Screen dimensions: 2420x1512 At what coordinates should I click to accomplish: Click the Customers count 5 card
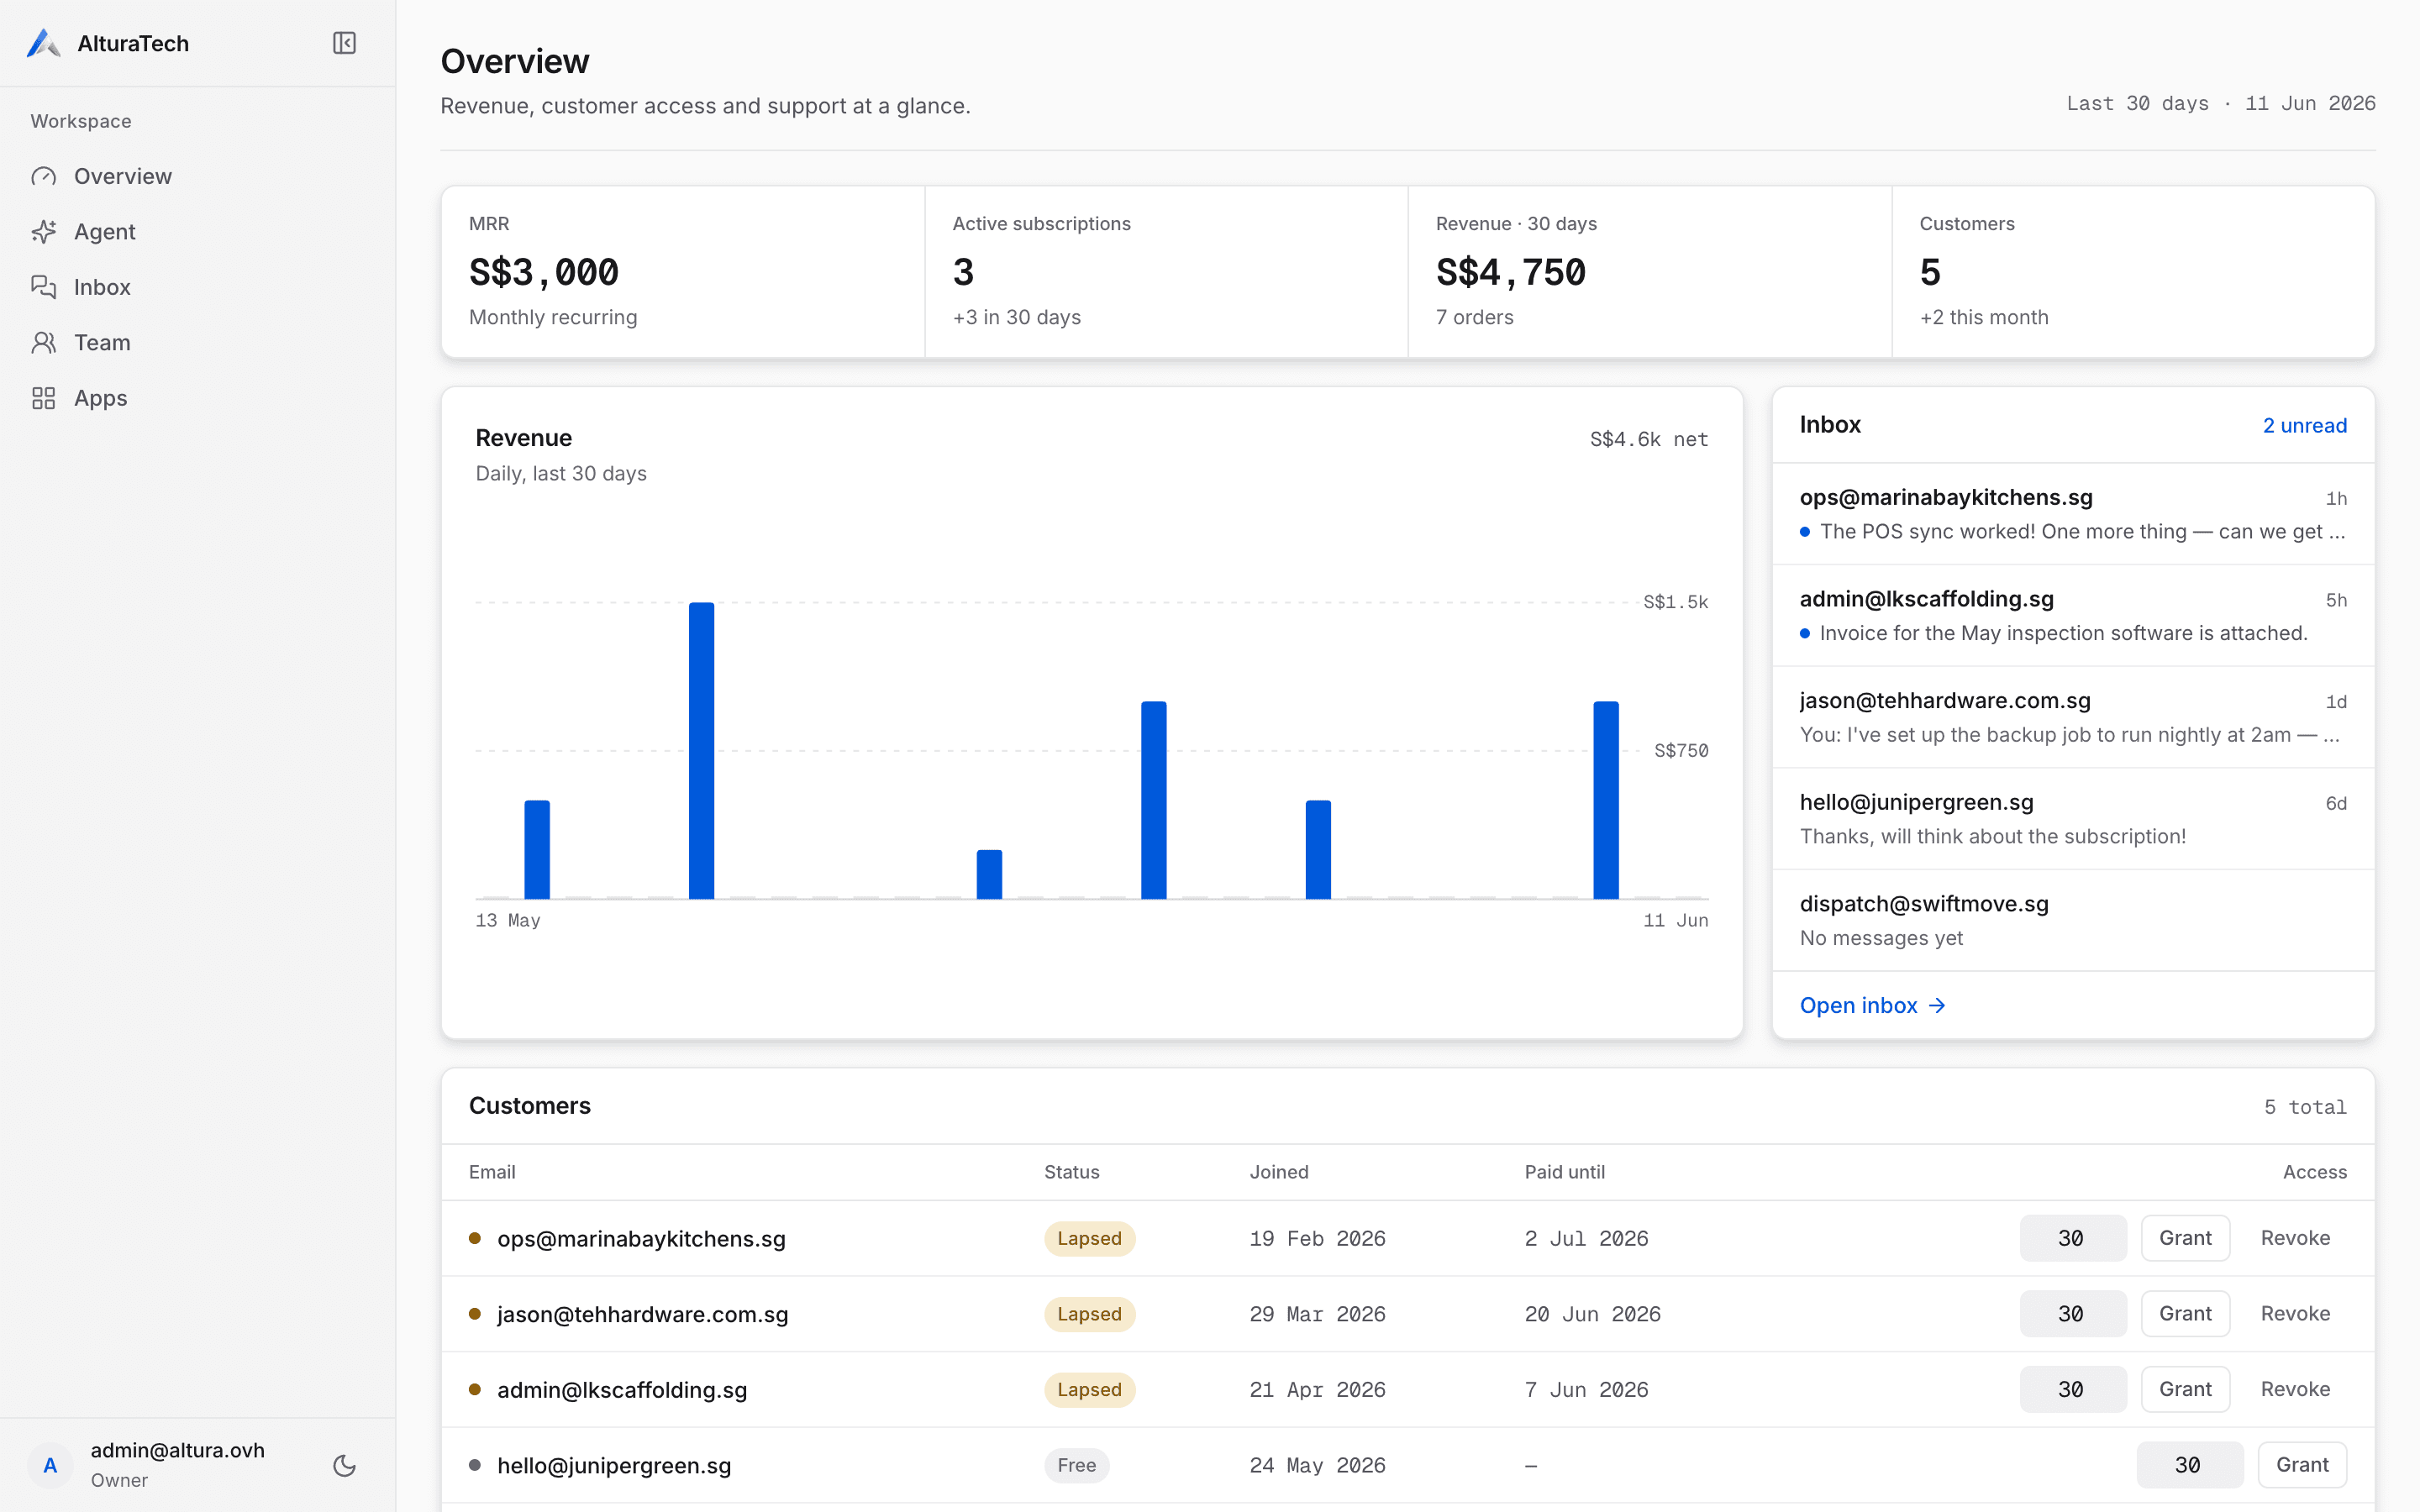[x=2133, y=272]
